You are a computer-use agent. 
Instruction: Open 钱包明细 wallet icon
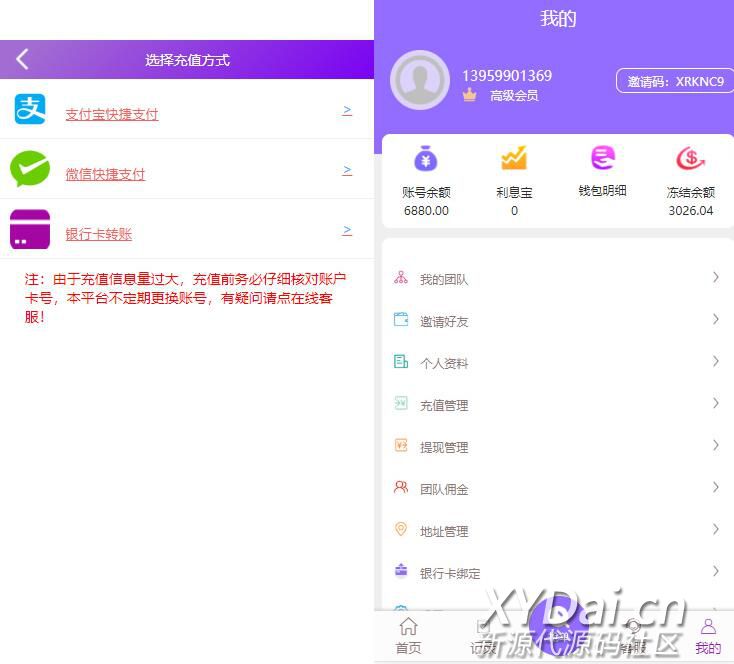602,157
